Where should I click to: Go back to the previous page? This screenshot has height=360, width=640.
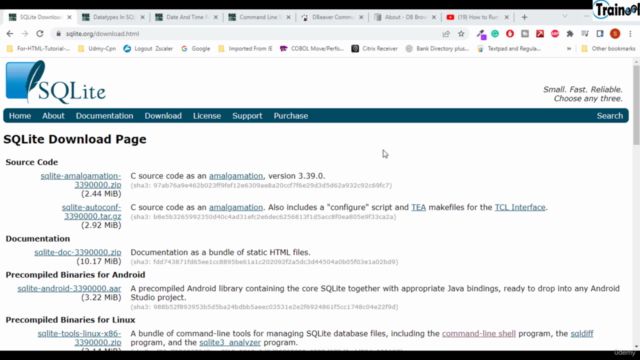(10, 34)
